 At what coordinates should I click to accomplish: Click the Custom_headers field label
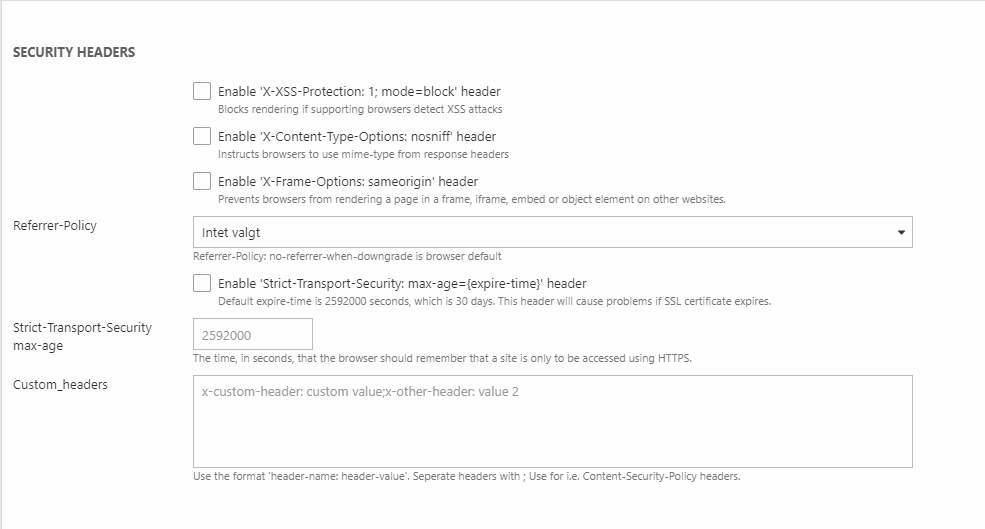[60, 385]
